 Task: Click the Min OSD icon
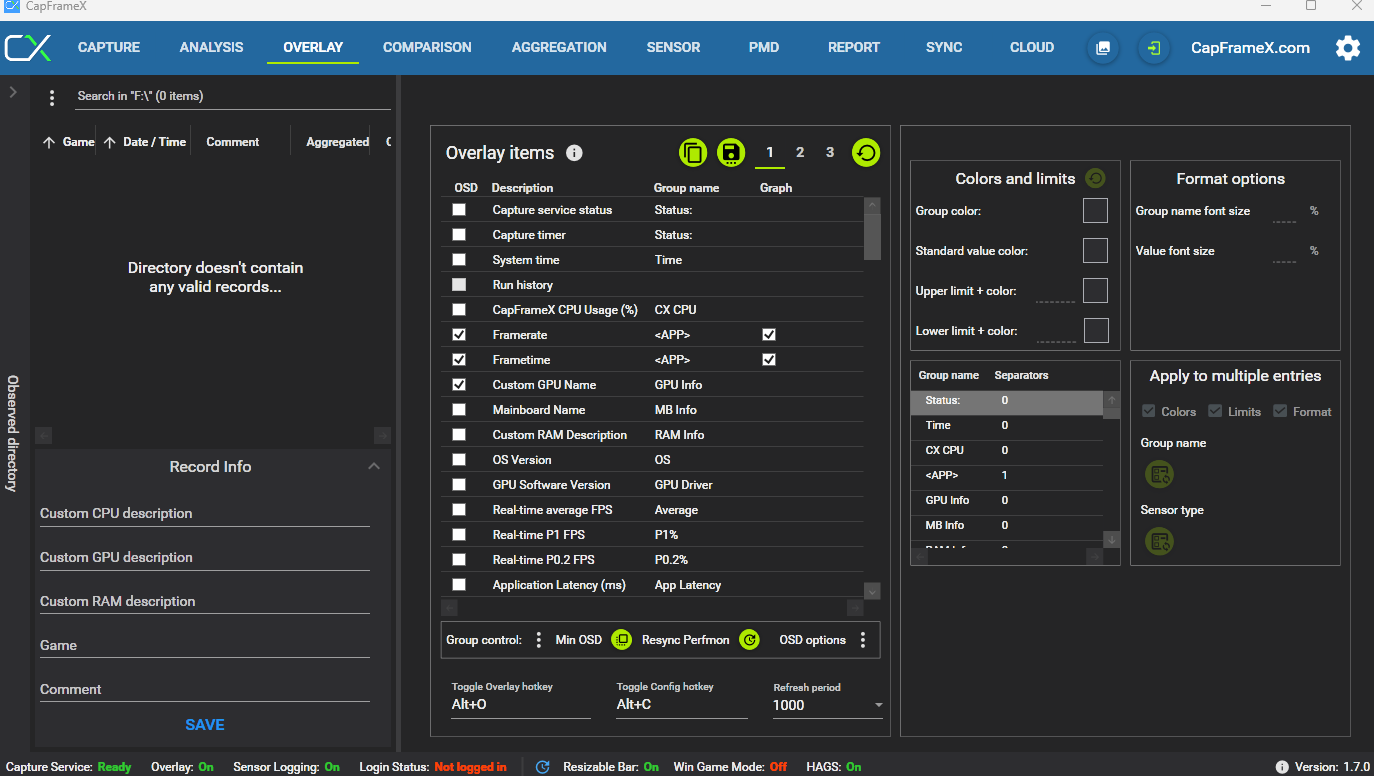pyautogui.click(x=621, y=640)
